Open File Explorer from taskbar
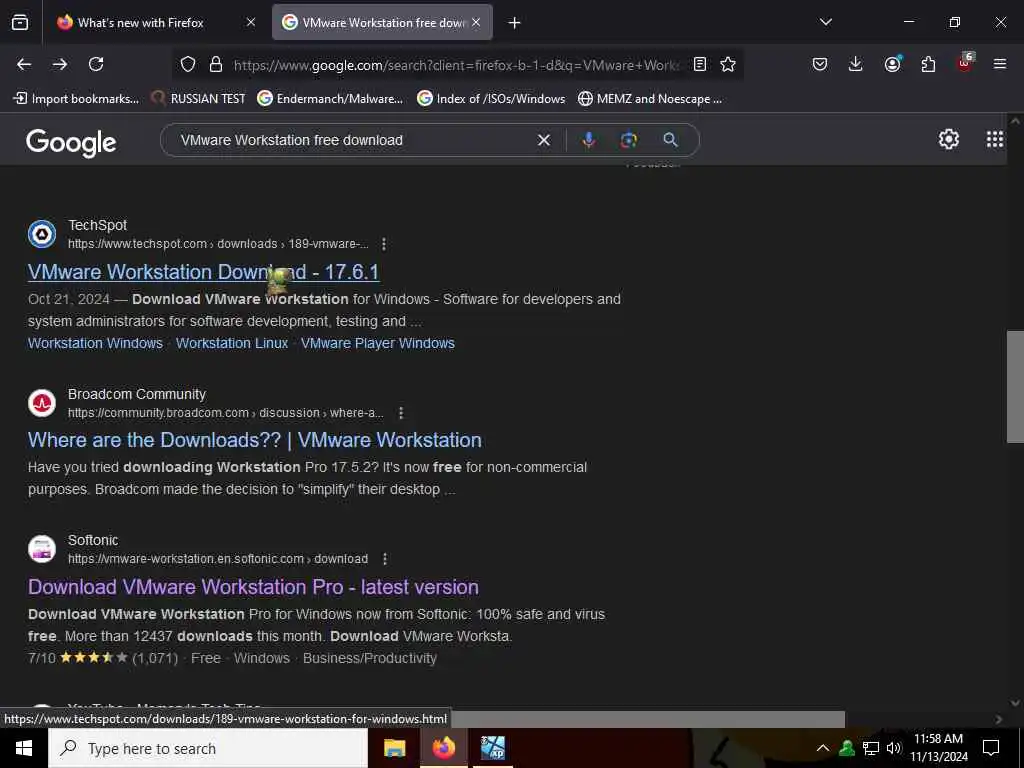Viewport: 1024px width, 768px height. pos(394,748)
